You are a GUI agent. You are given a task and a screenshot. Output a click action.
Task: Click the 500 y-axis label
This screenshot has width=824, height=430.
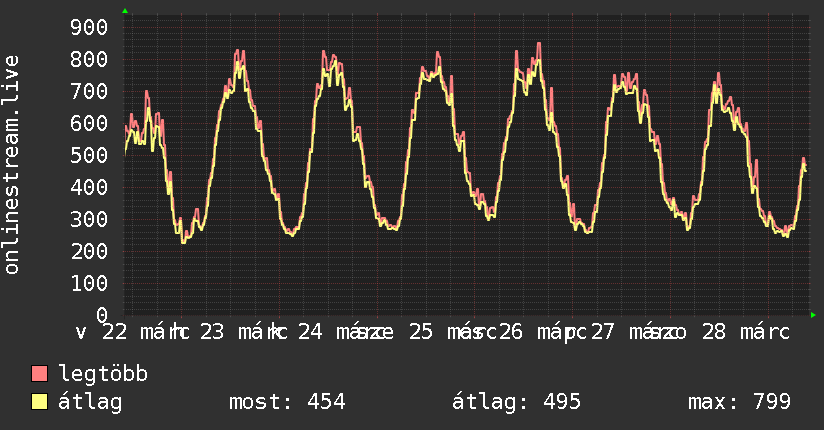(89, 156)
